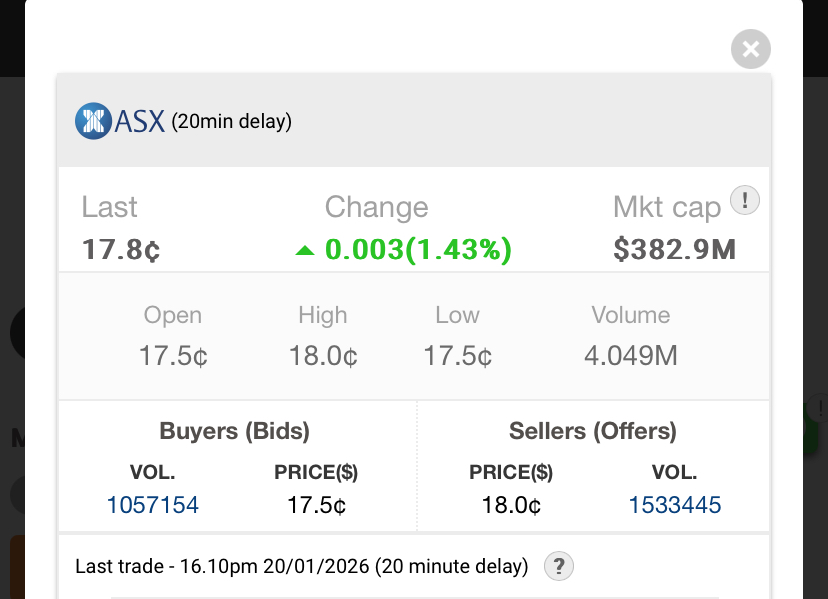Click the Mkt cap info exclamation icon
Image resolution: width=828 pixels, height=599 pixels.
click(x=745, y=201)
